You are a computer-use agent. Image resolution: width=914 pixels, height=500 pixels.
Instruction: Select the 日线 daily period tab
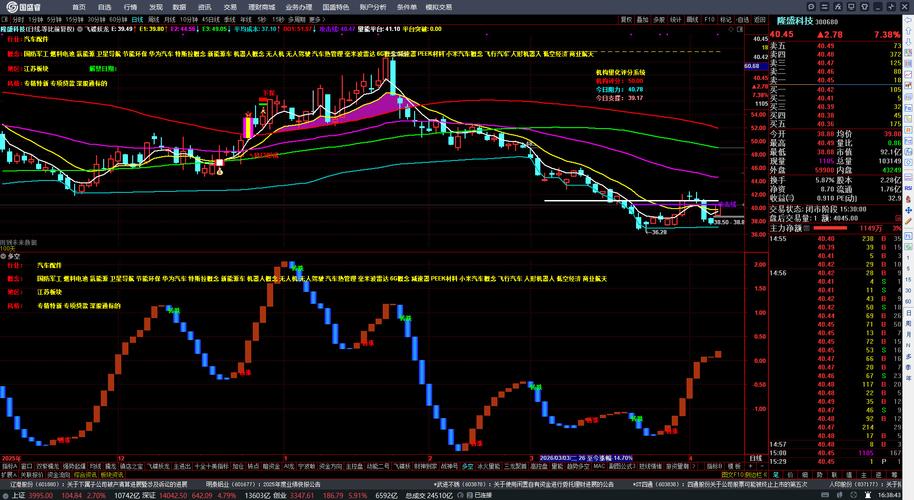136,19
